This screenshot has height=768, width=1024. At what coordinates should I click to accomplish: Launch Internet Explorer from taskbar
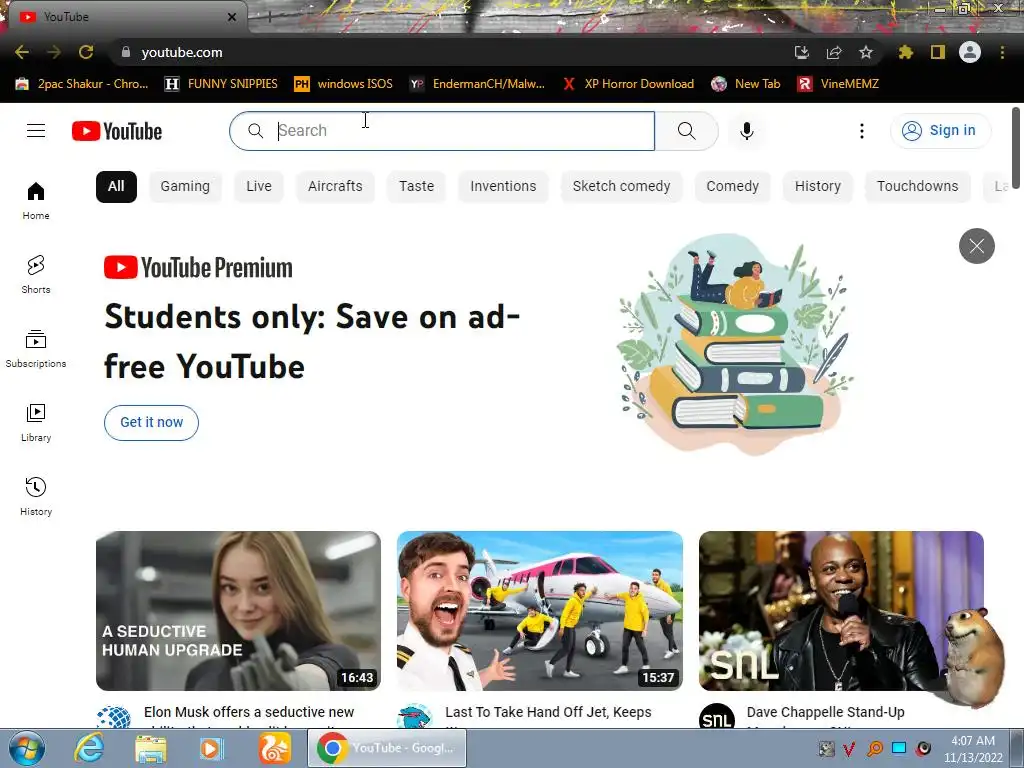point(89,748)
